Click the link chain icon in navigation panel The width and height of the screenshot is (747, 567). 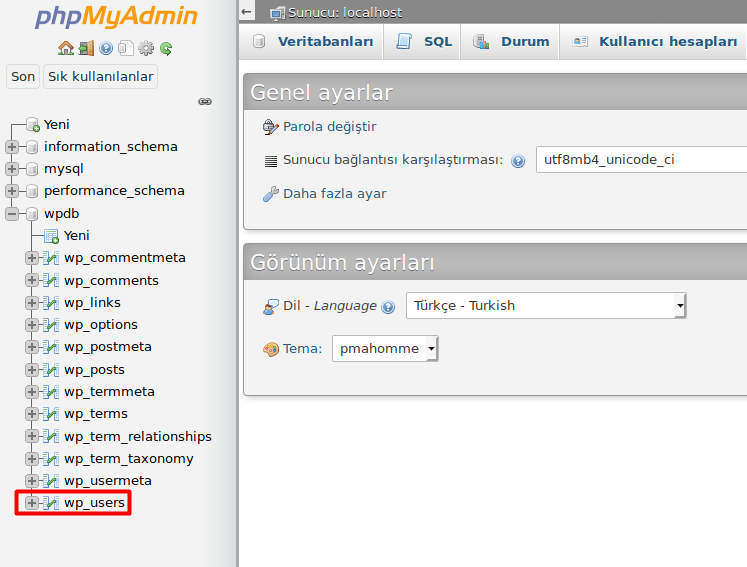tap(205, 101)
